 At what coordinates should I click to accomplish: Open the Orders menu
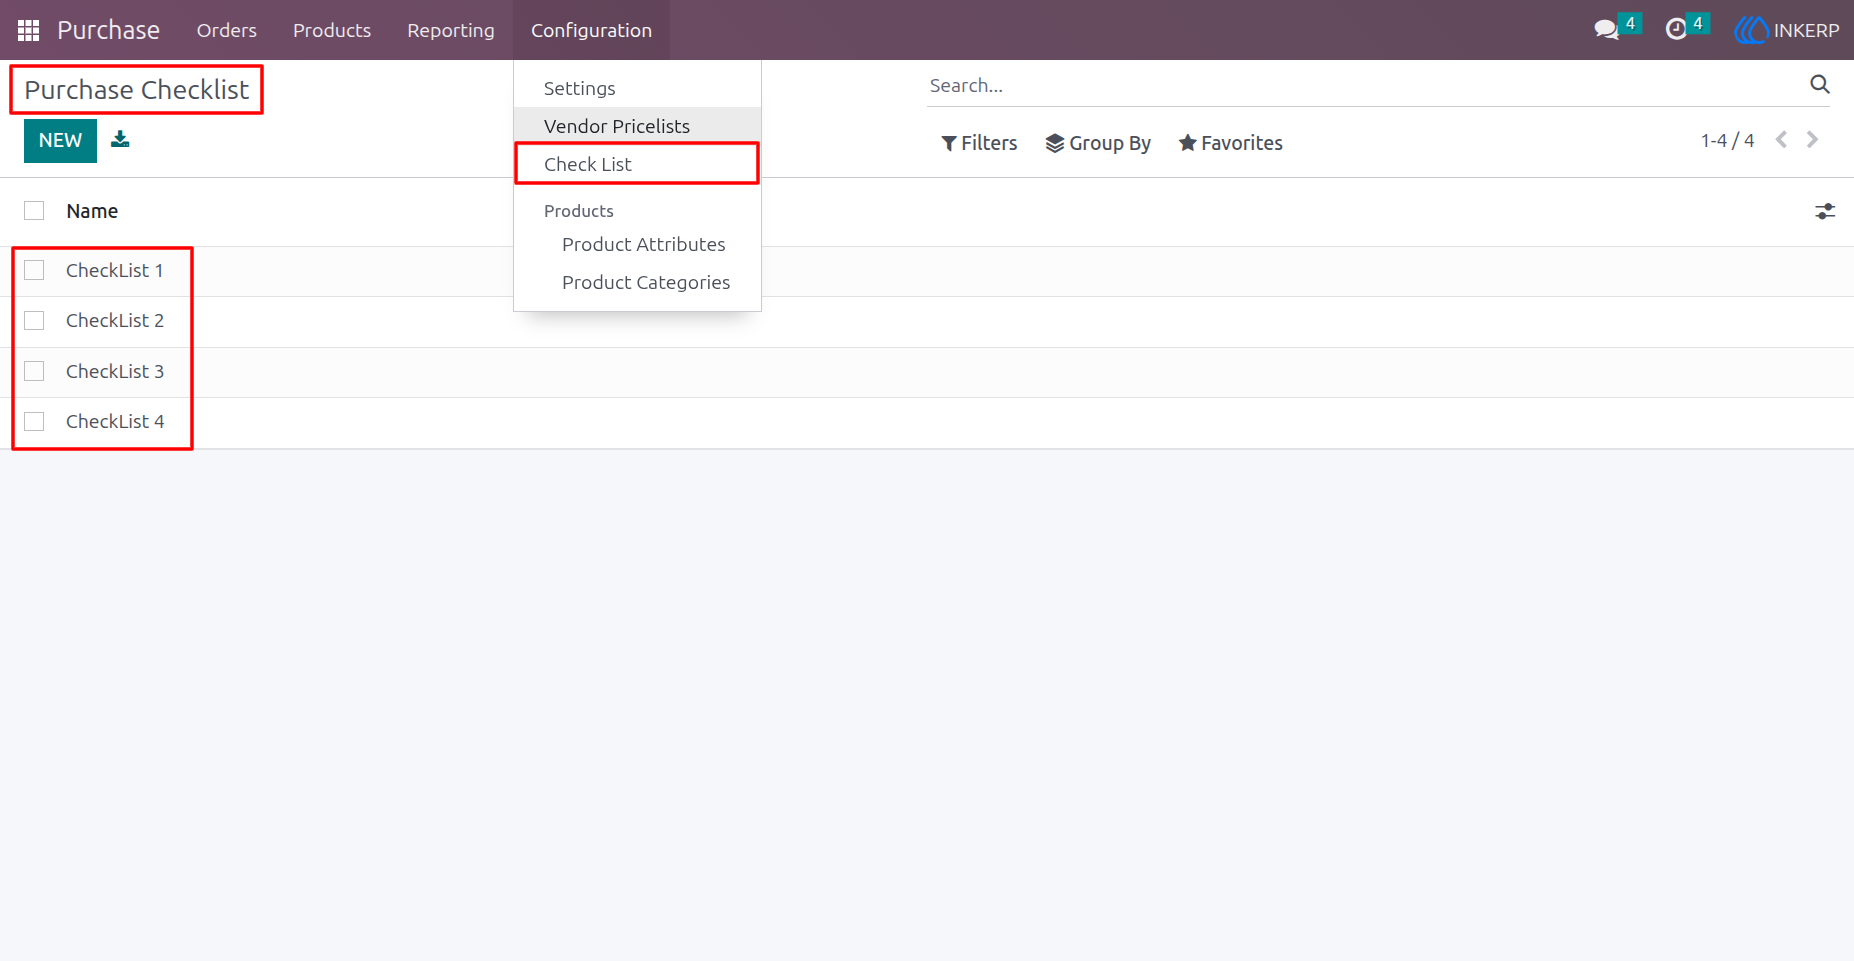227,30
